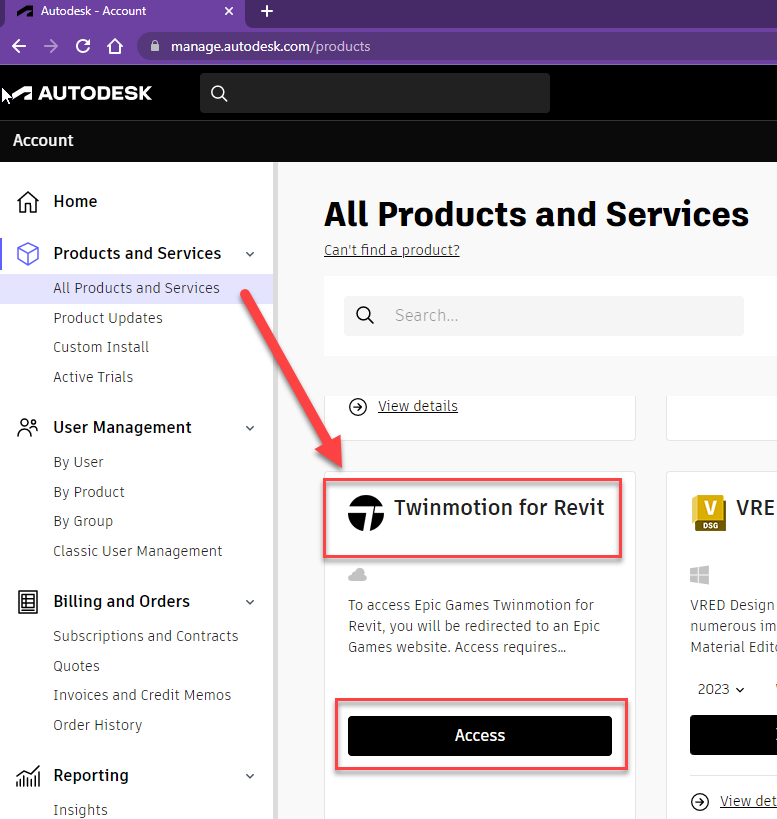The height and width of the screenshot is (819, 777).
Task: Click the Home house icon in sidebar
Action: coord(28,202)
